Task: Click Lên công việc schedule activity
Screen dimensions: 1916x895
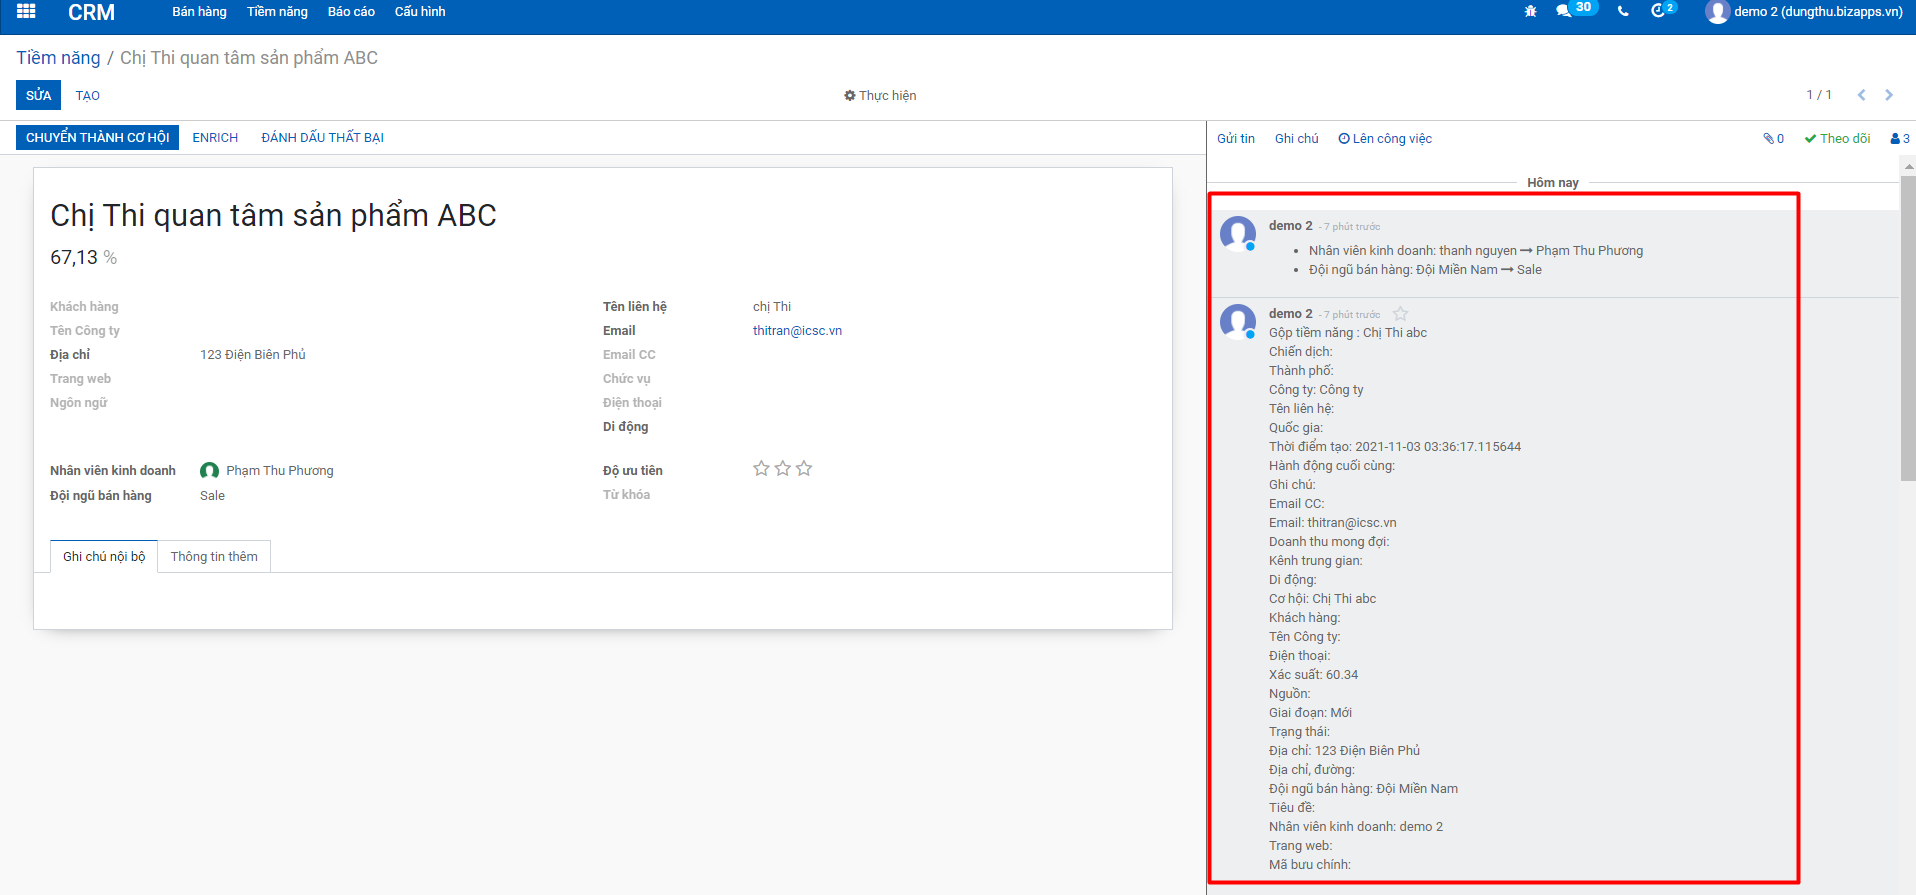Action: pos(1385,139)
